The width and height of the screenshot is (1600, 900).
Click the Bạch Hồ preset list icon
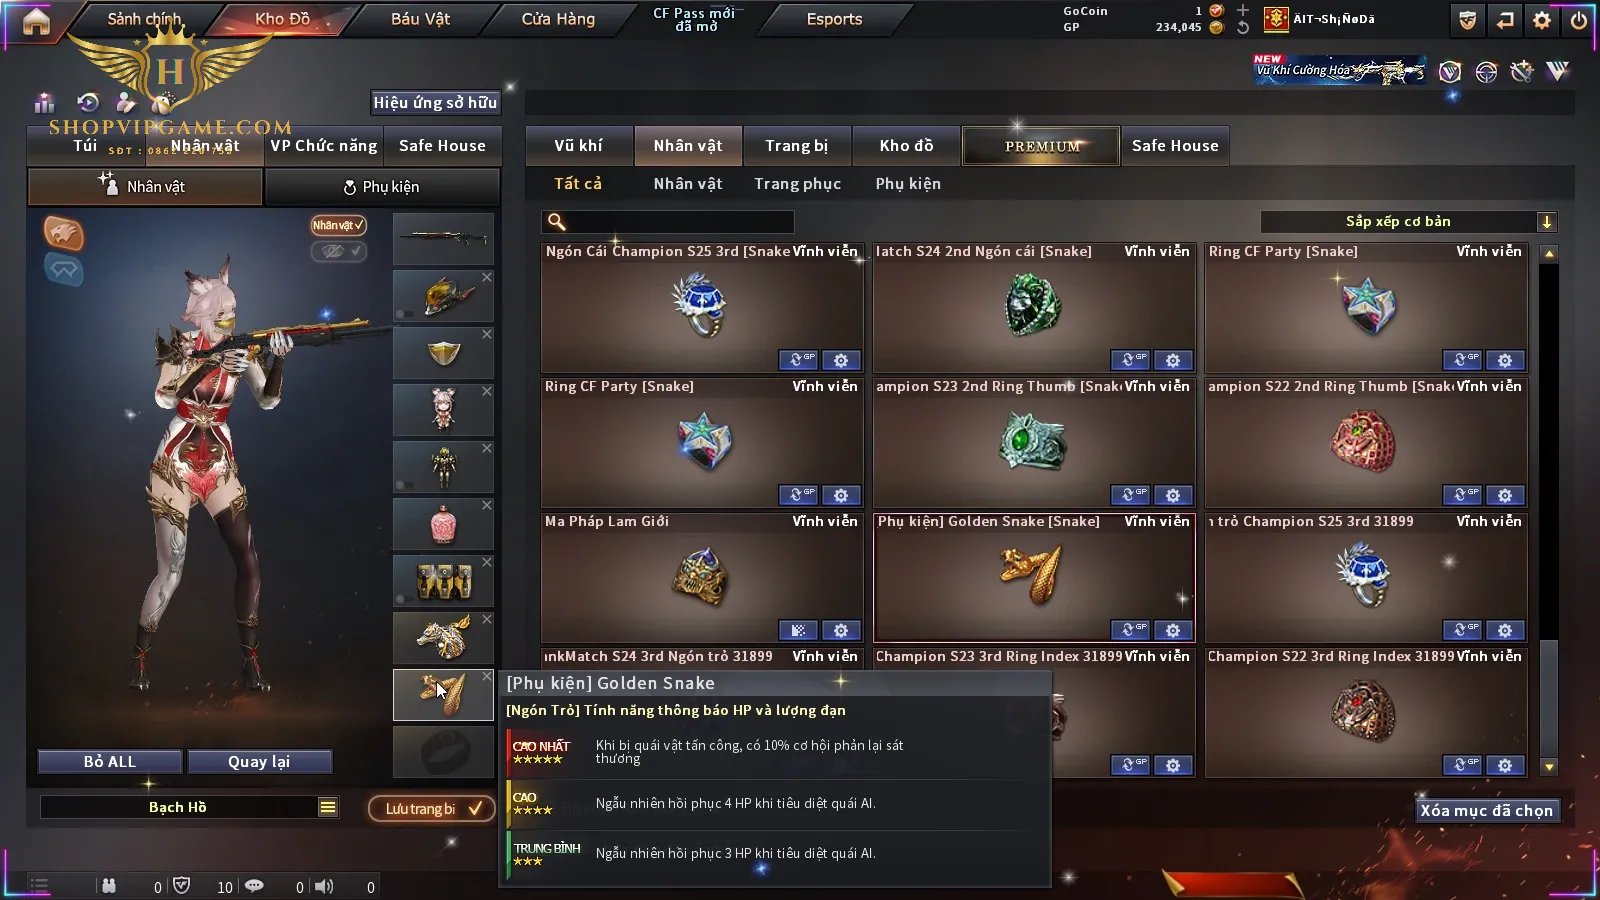point(328,807)
